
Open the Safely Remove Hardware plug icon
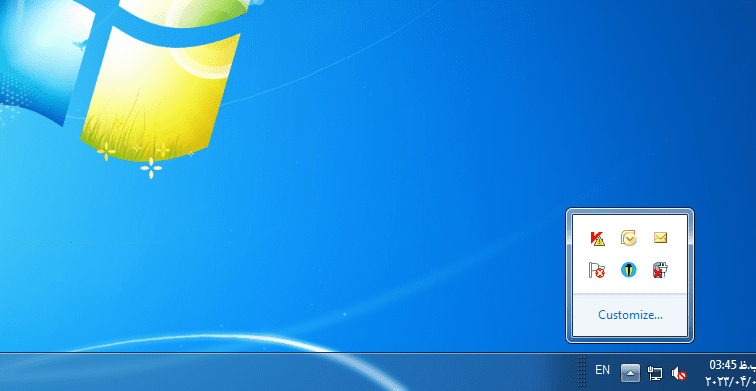(x=660, y=270)
